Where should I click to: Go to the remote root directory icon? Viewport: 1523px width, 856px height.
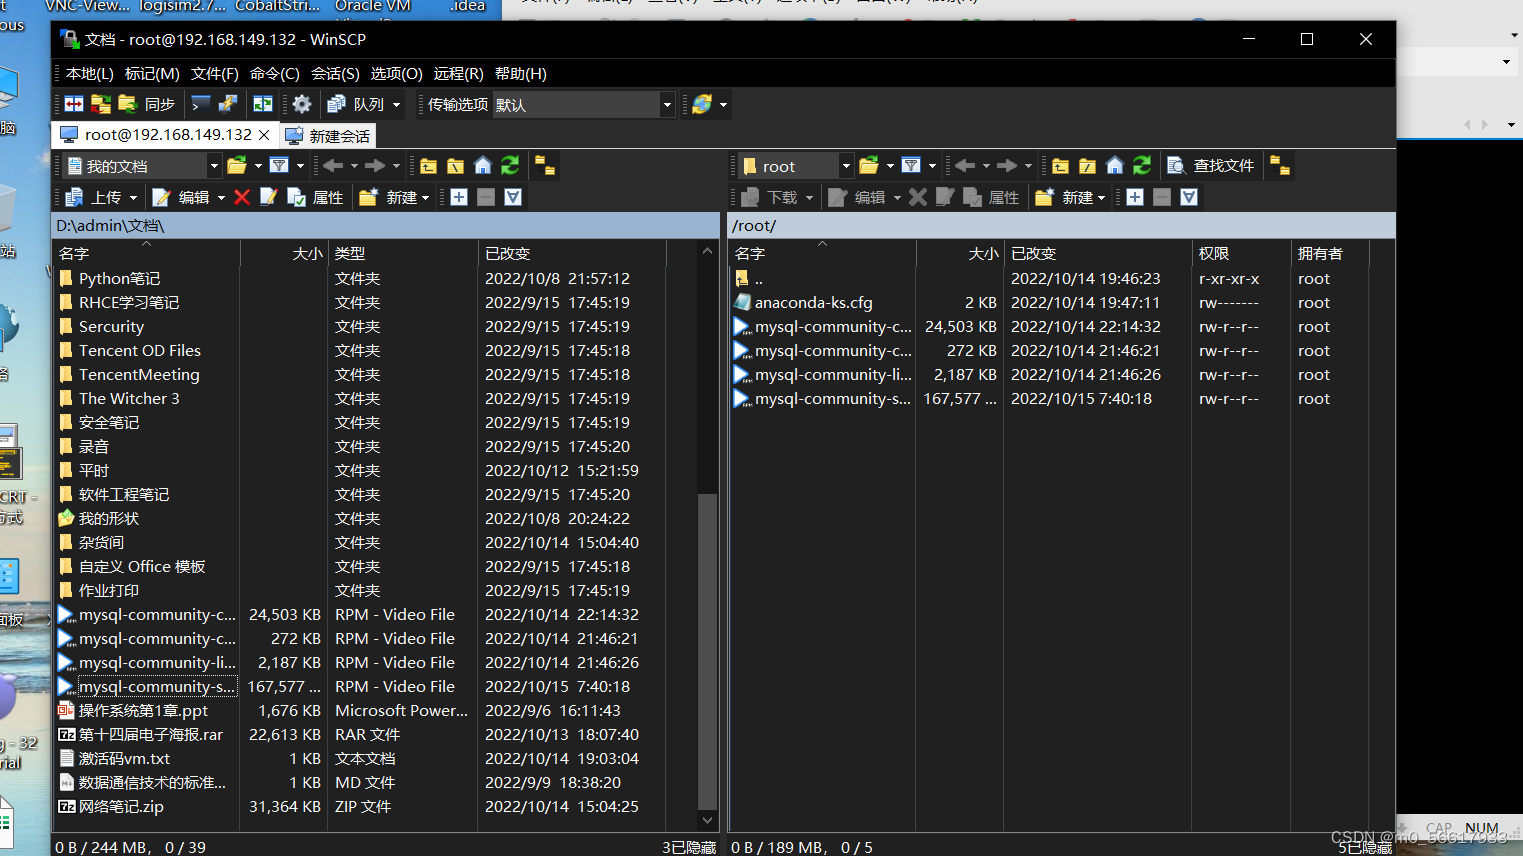[1088, 166]
